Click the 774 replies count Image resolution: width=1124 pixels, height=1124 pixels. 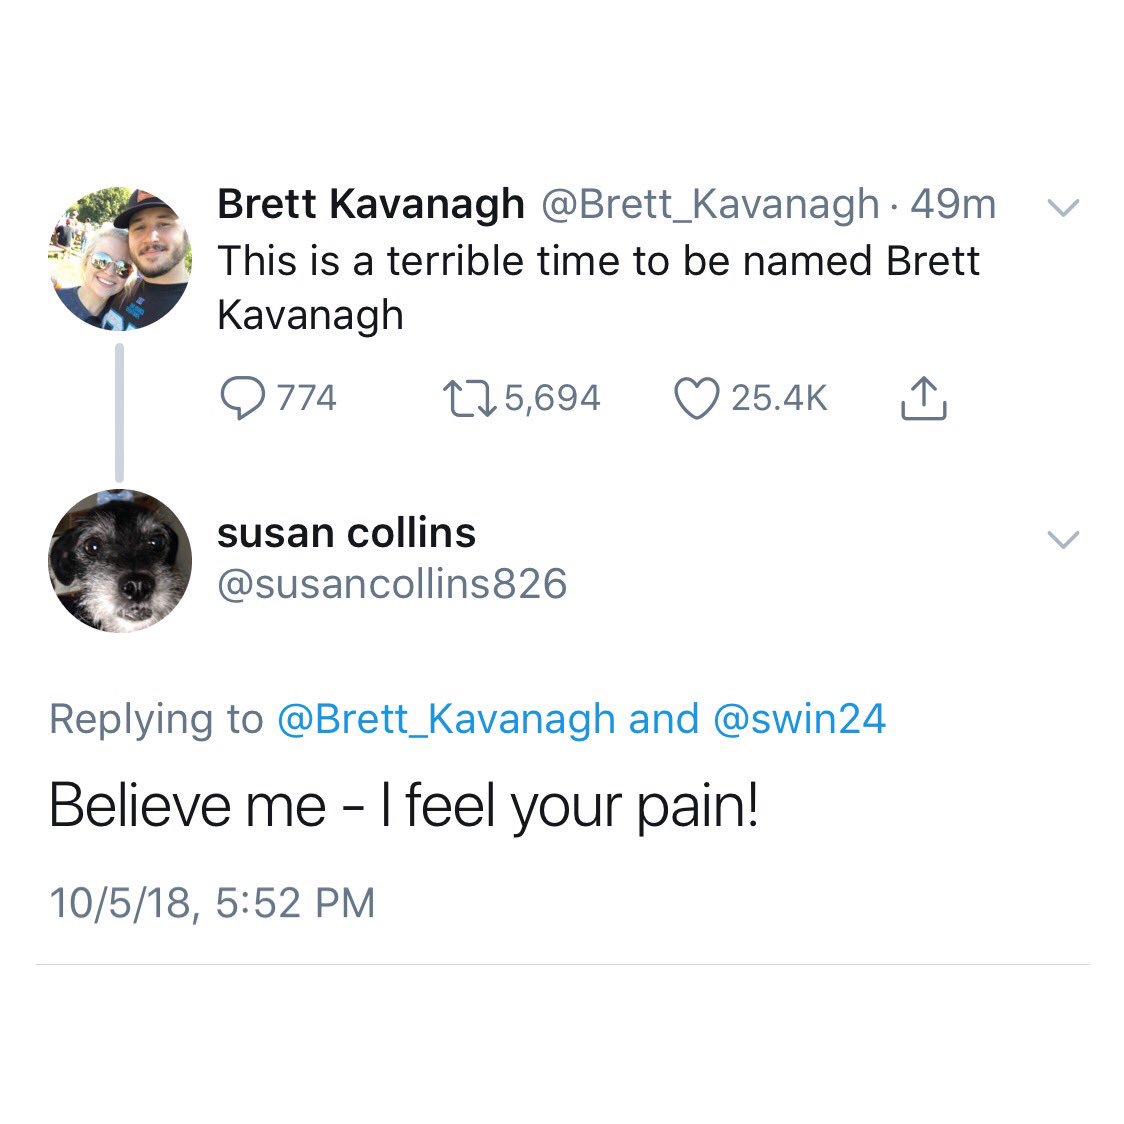click(307, 399)
